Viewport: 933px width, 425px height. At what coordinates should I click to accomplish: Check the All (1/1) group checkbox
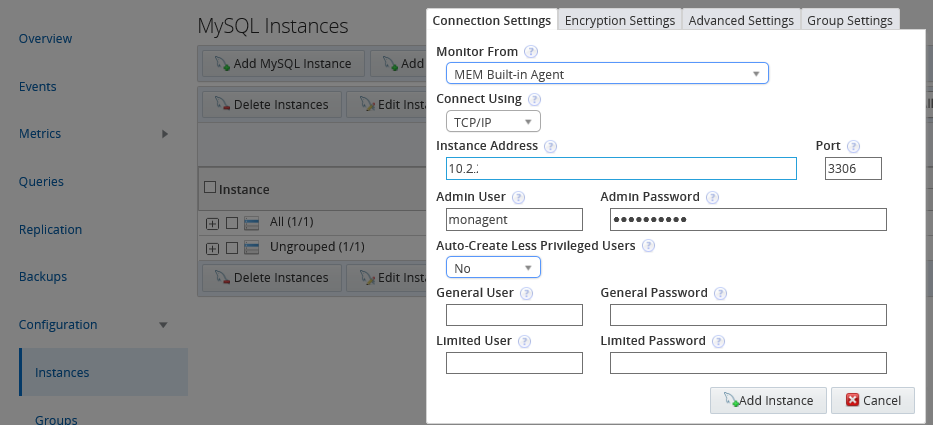232,223
